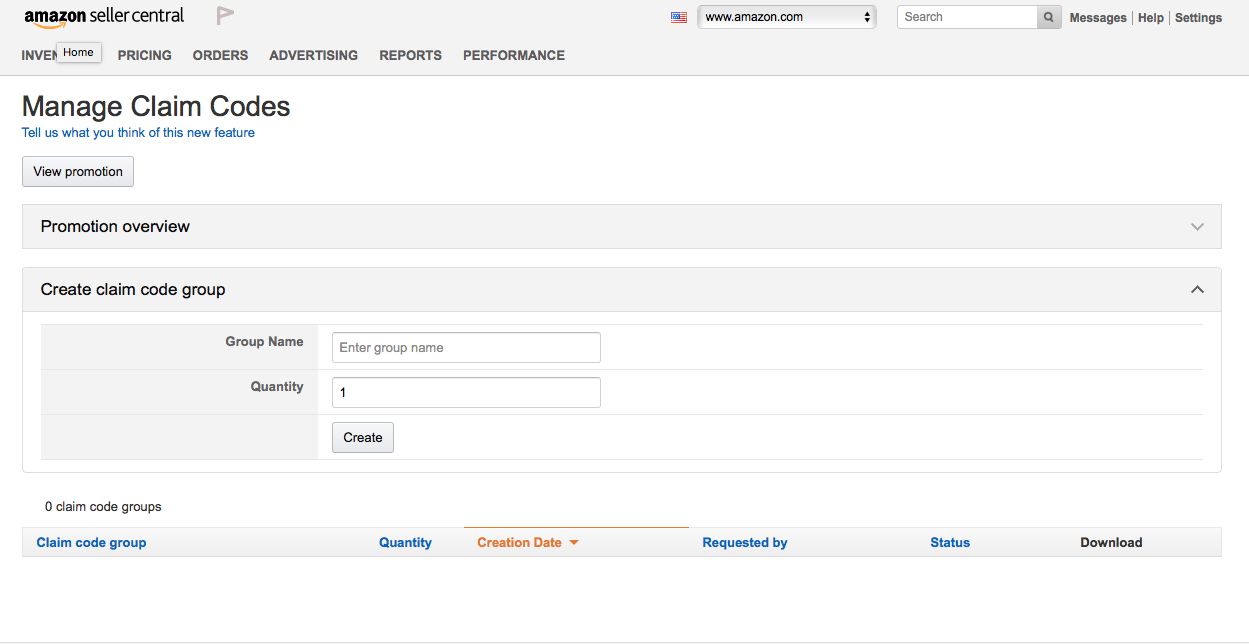
Task: Click the Quantity input field
Action: pyautogui.click(x=466, y=393)
